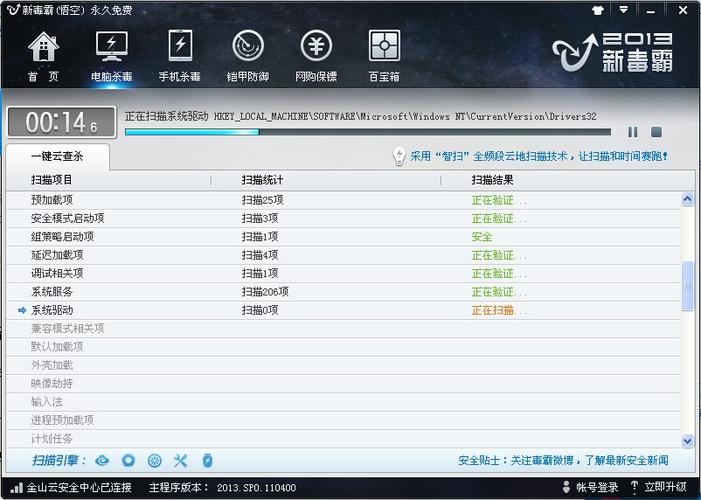Screen dimensions: 701x500
Task: Click the gear-shaped scan engine icon
Action: 154,460
